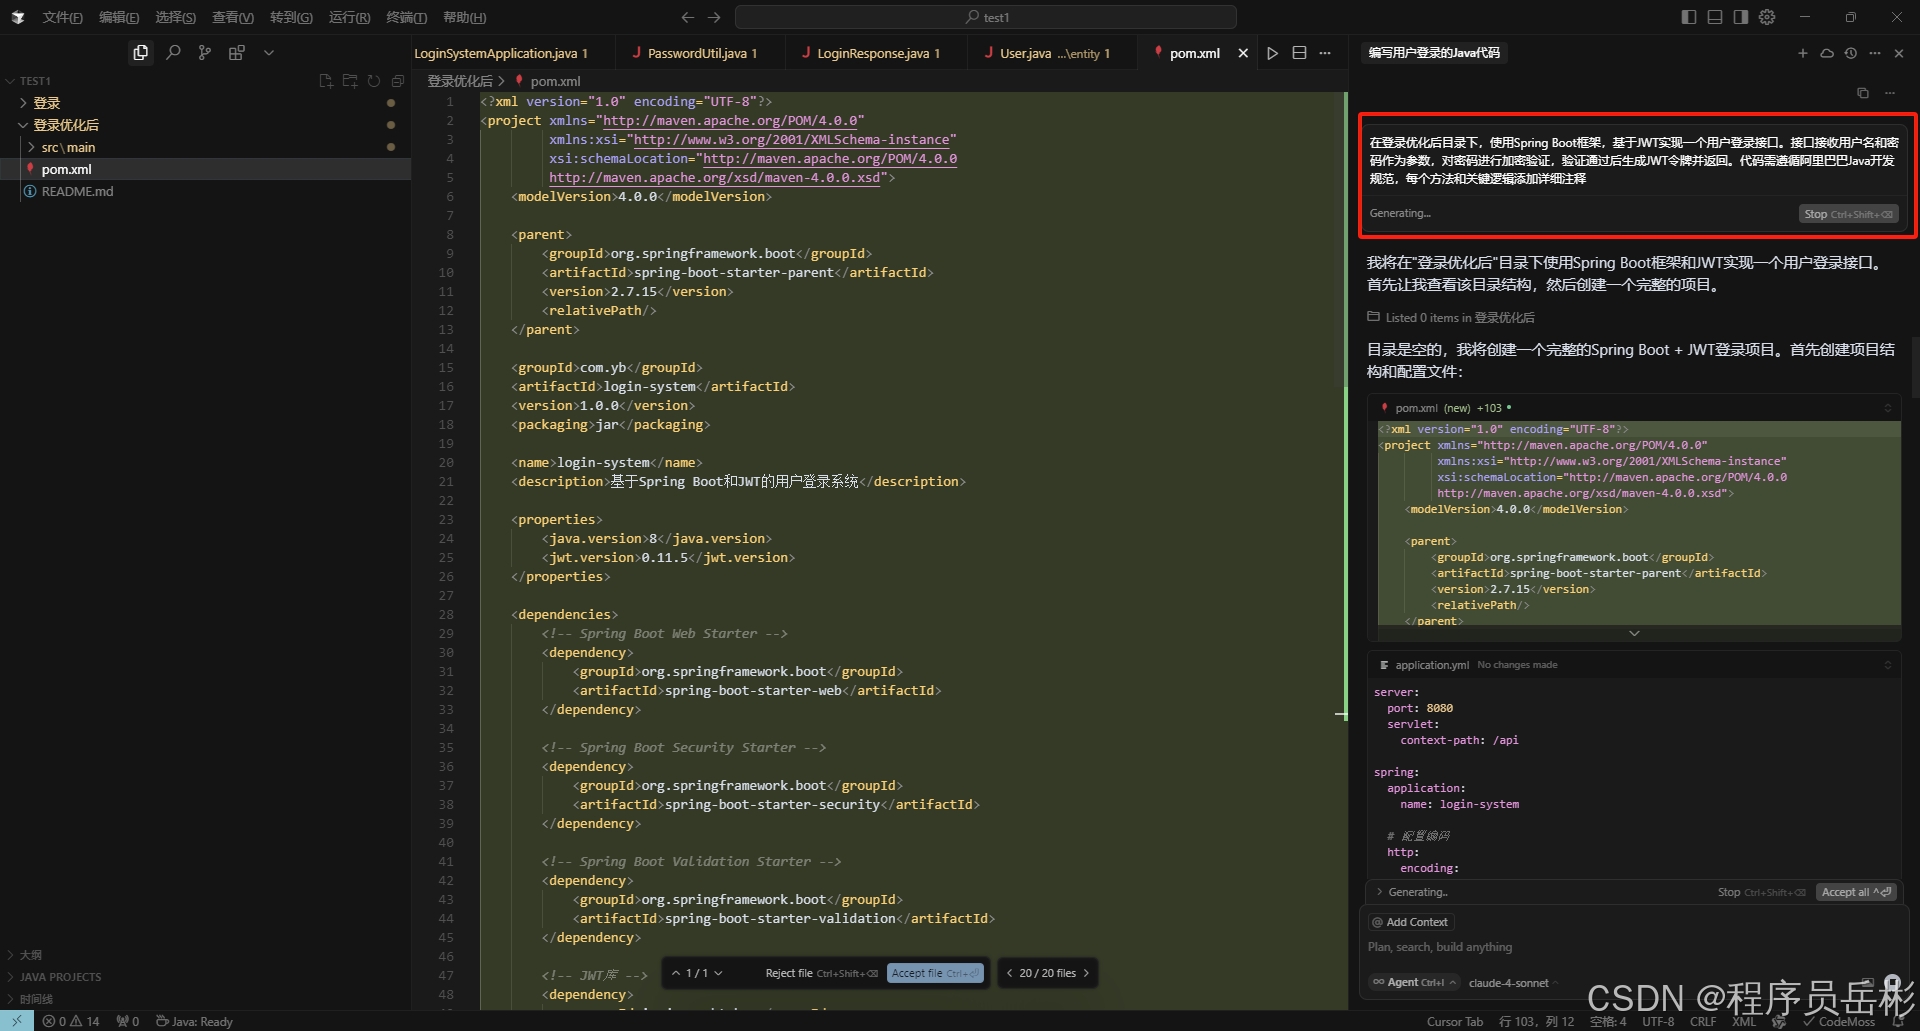
Task: Run the pom.xml file with play icon
Action: tap(1272, 53)
